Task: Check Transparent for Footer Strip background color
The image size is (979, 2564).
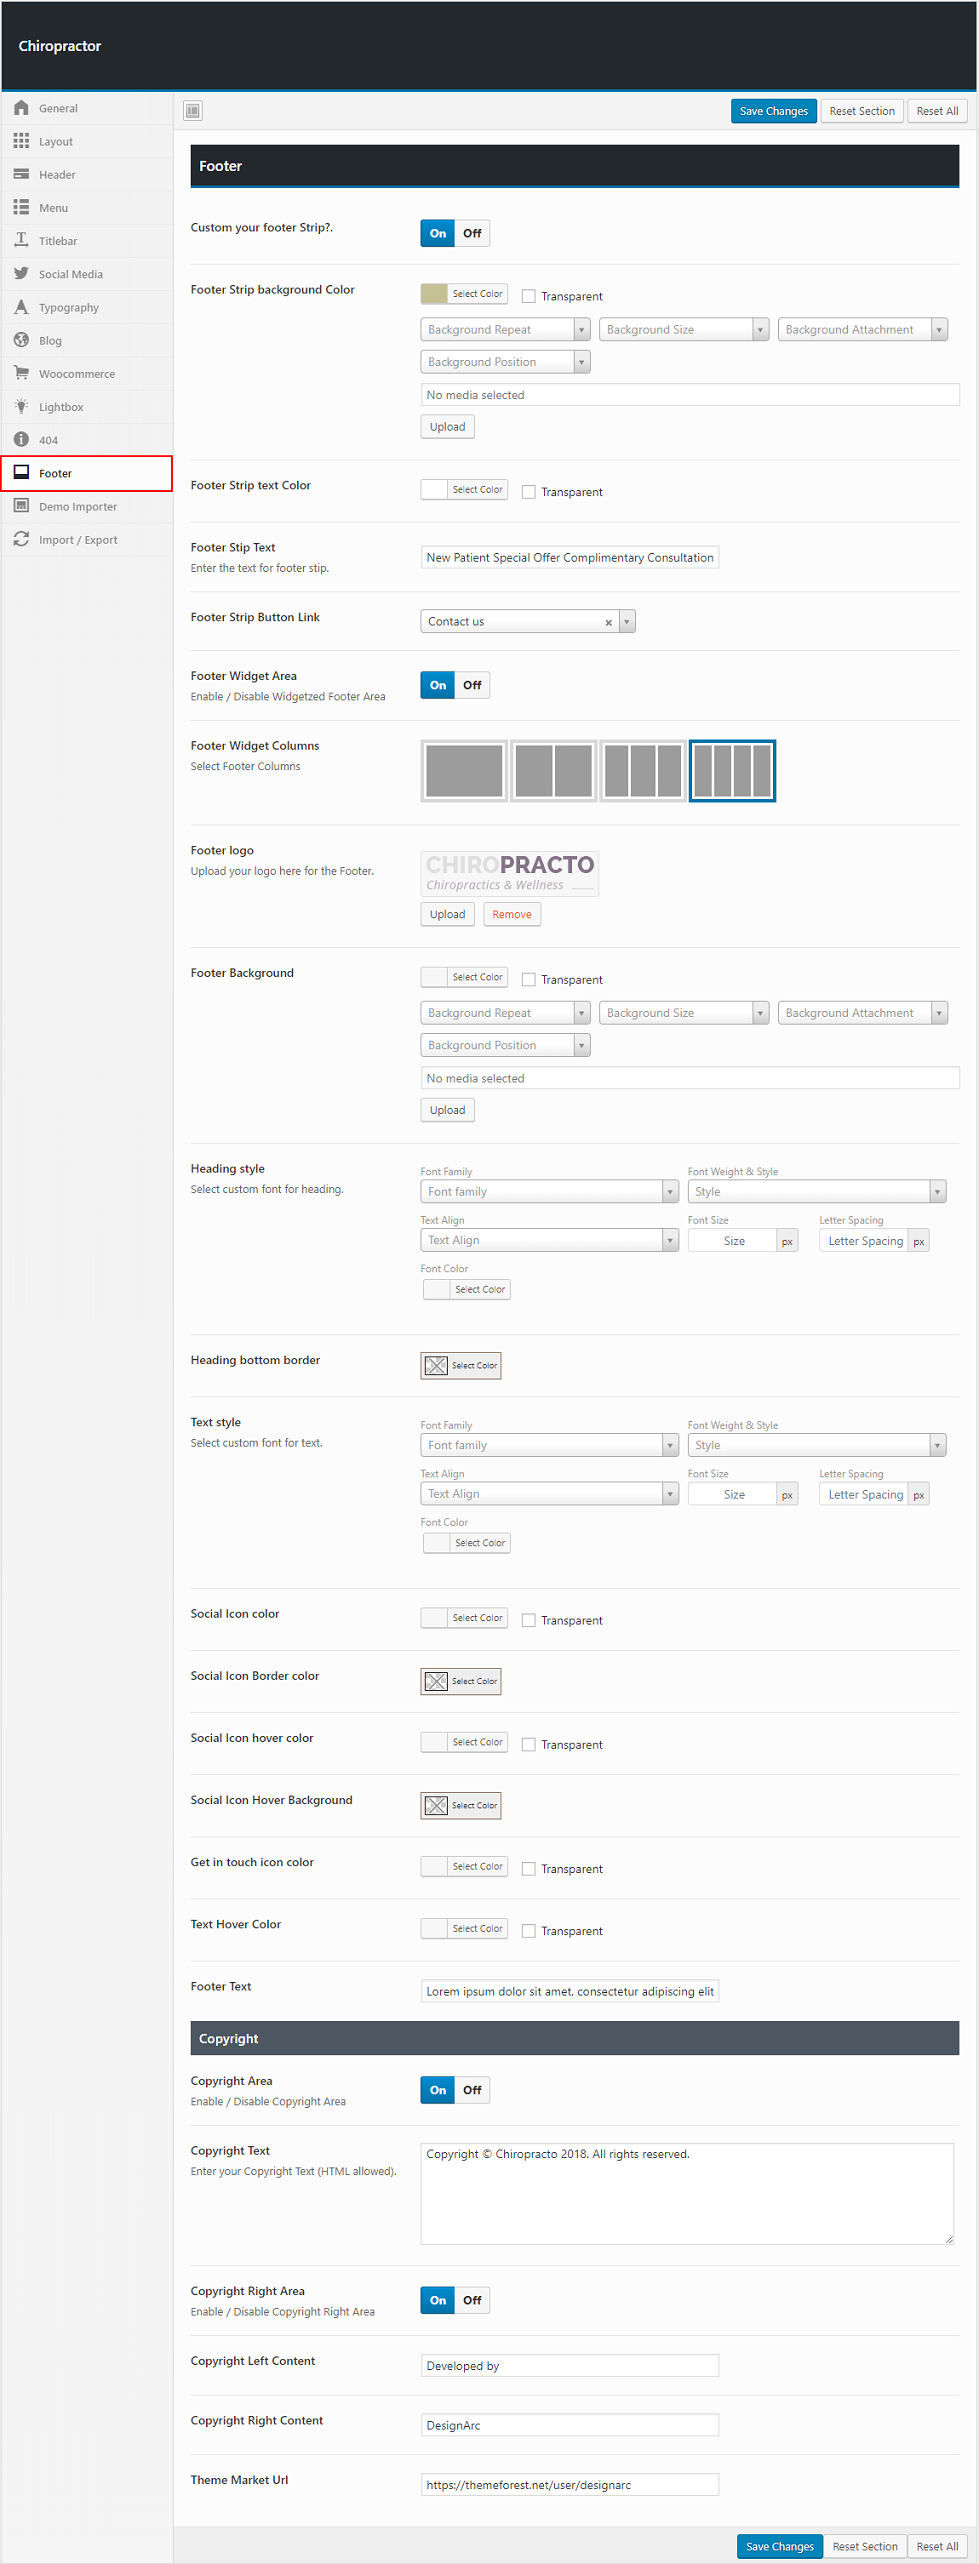Action: (x=529, y=297)
